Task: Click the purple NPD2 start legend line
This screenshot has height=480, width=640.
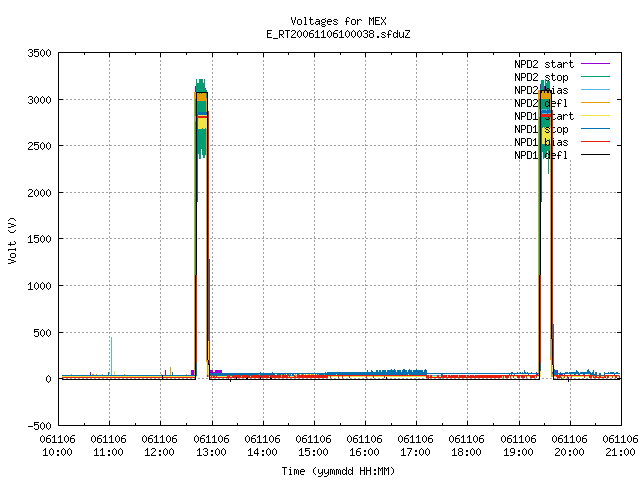Action: coord(596,64)
